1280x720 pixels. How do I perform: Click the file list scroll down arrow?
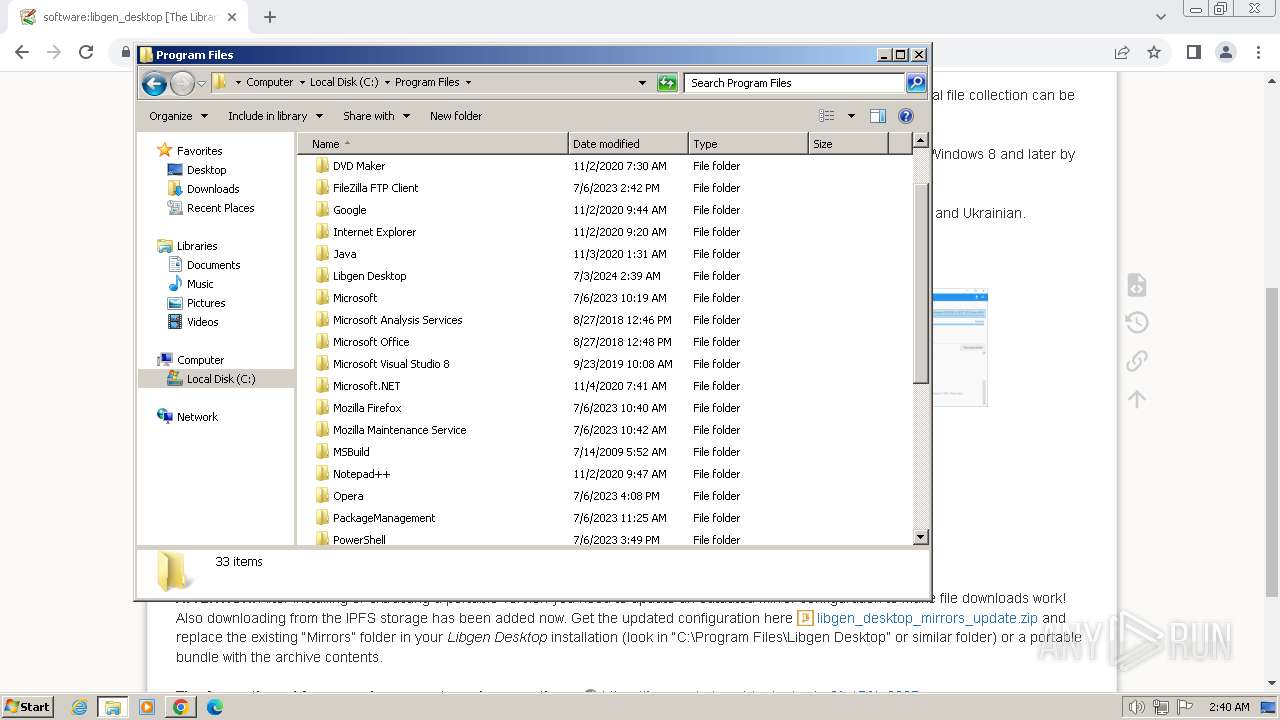921,538
